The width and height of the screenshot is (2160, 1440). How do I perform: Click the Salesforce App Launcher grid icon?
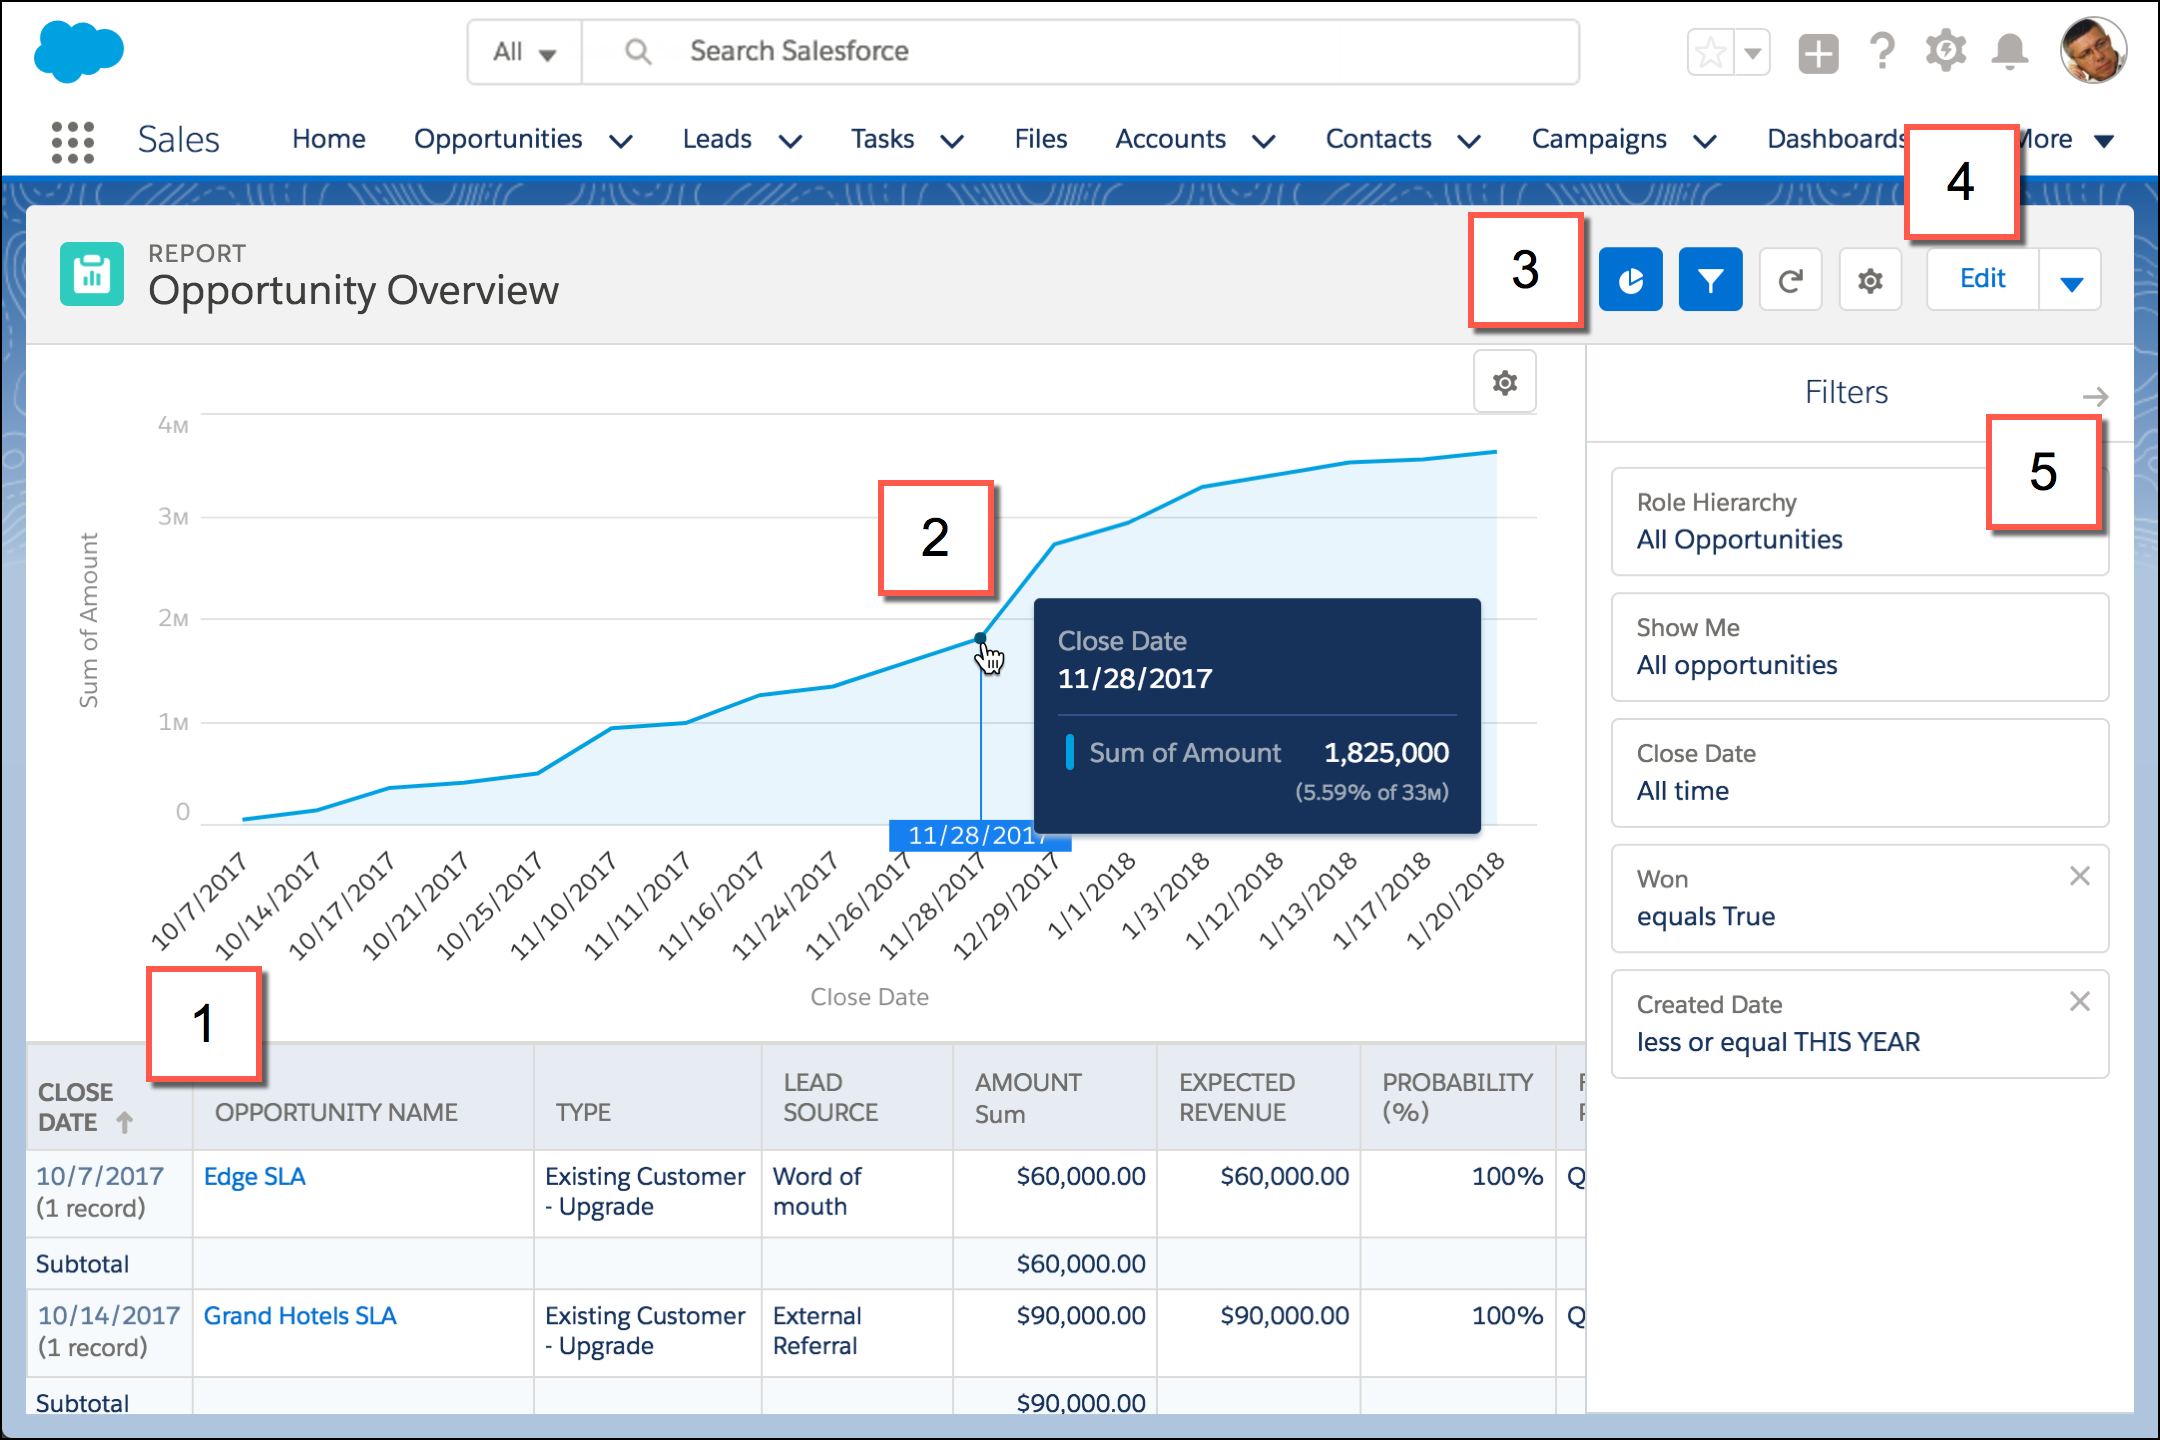pyautogui.click(x=72, y=138)
